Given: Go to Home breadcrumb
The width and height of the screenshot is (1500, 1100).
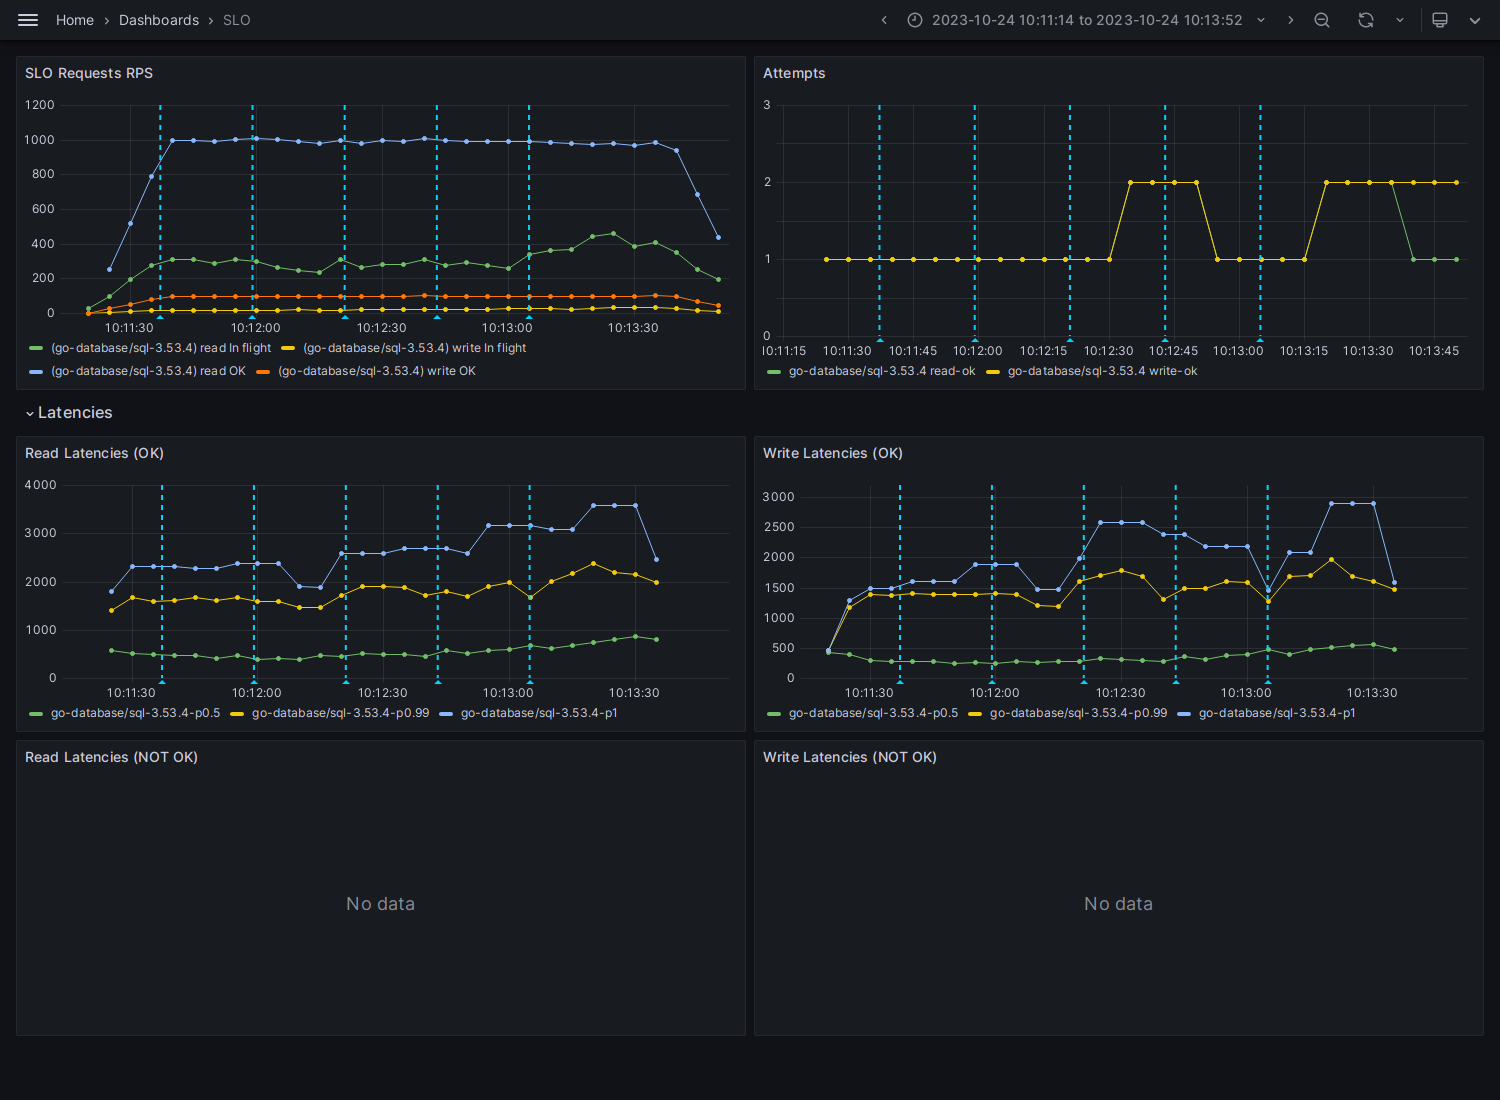Looking at the screenshot, I should tap(75, 20).
